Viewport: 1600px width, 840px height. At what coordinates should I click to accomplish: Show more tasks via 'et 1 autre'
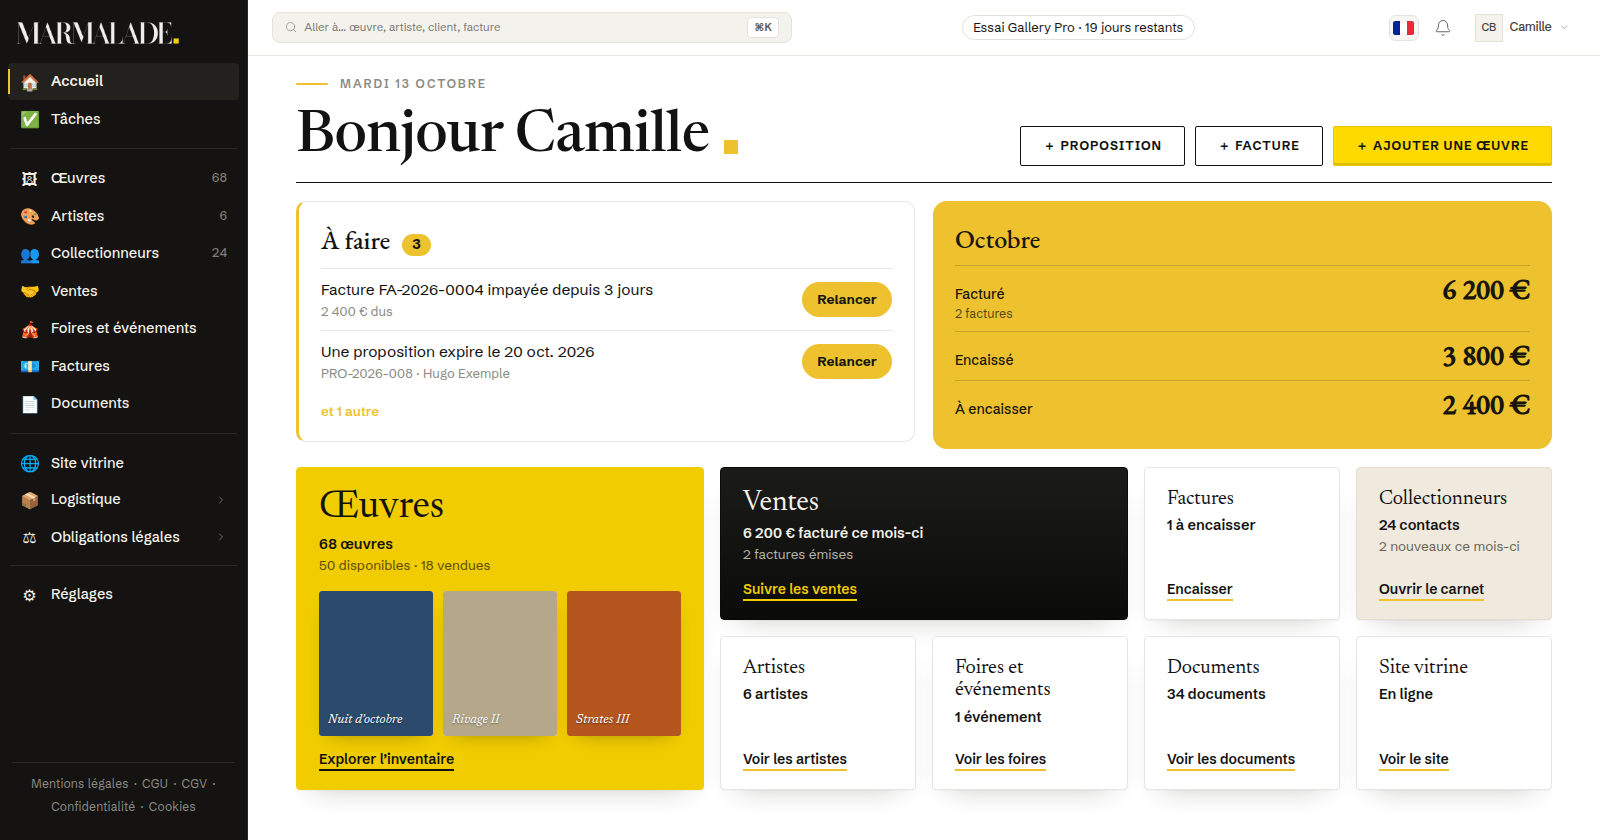point(350,412)
